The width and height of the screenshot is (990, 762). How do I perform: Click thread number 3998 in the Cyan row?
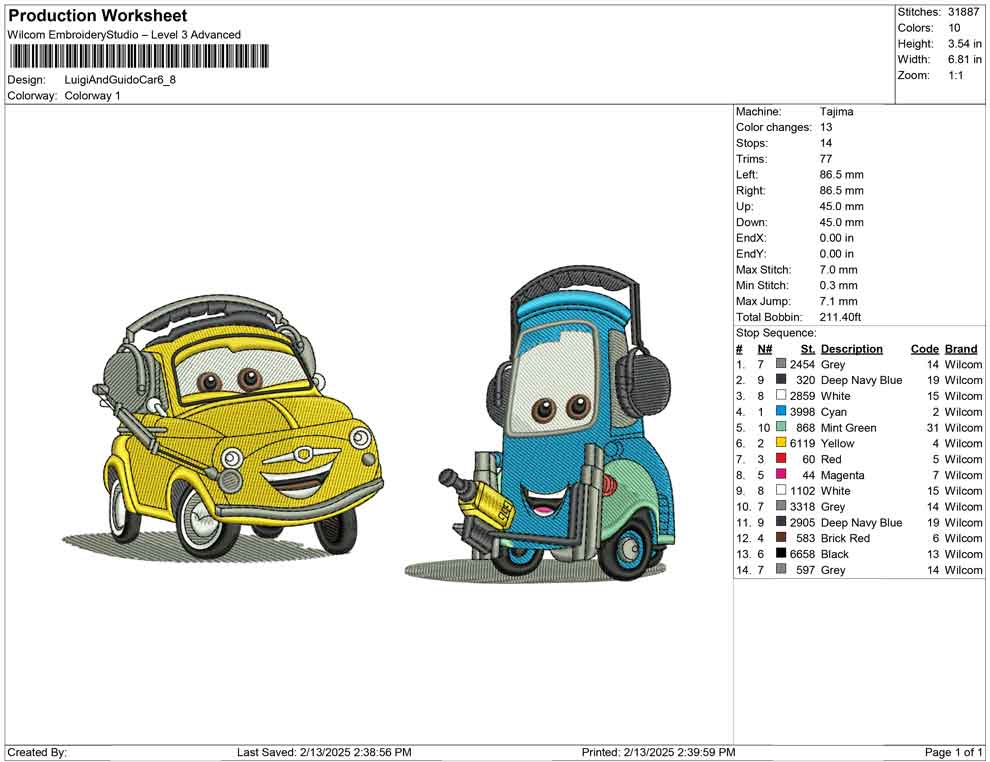click(x=802, y=412)
